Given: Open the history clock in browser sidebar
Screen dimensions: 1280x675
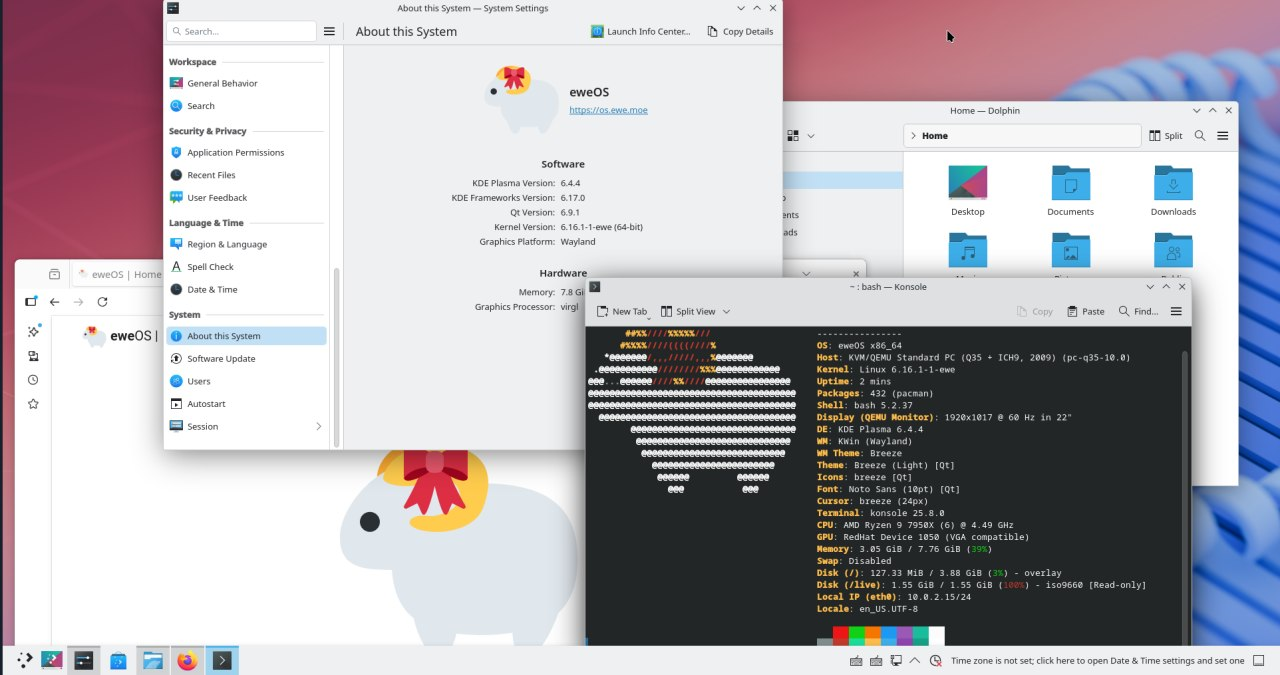Looking at the screenshot, I should 33,380.
